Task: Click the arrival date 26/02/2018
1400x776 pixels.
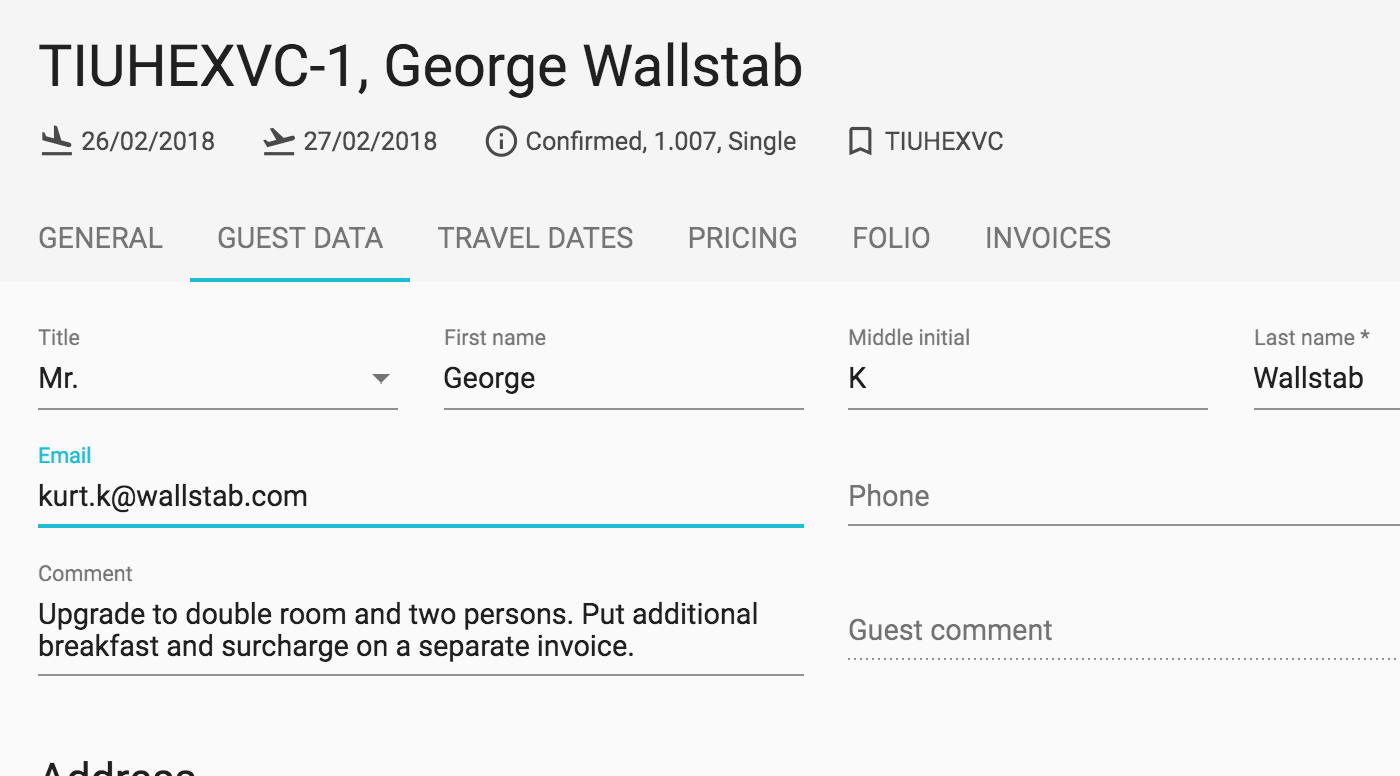Action: tap(148, 141)
